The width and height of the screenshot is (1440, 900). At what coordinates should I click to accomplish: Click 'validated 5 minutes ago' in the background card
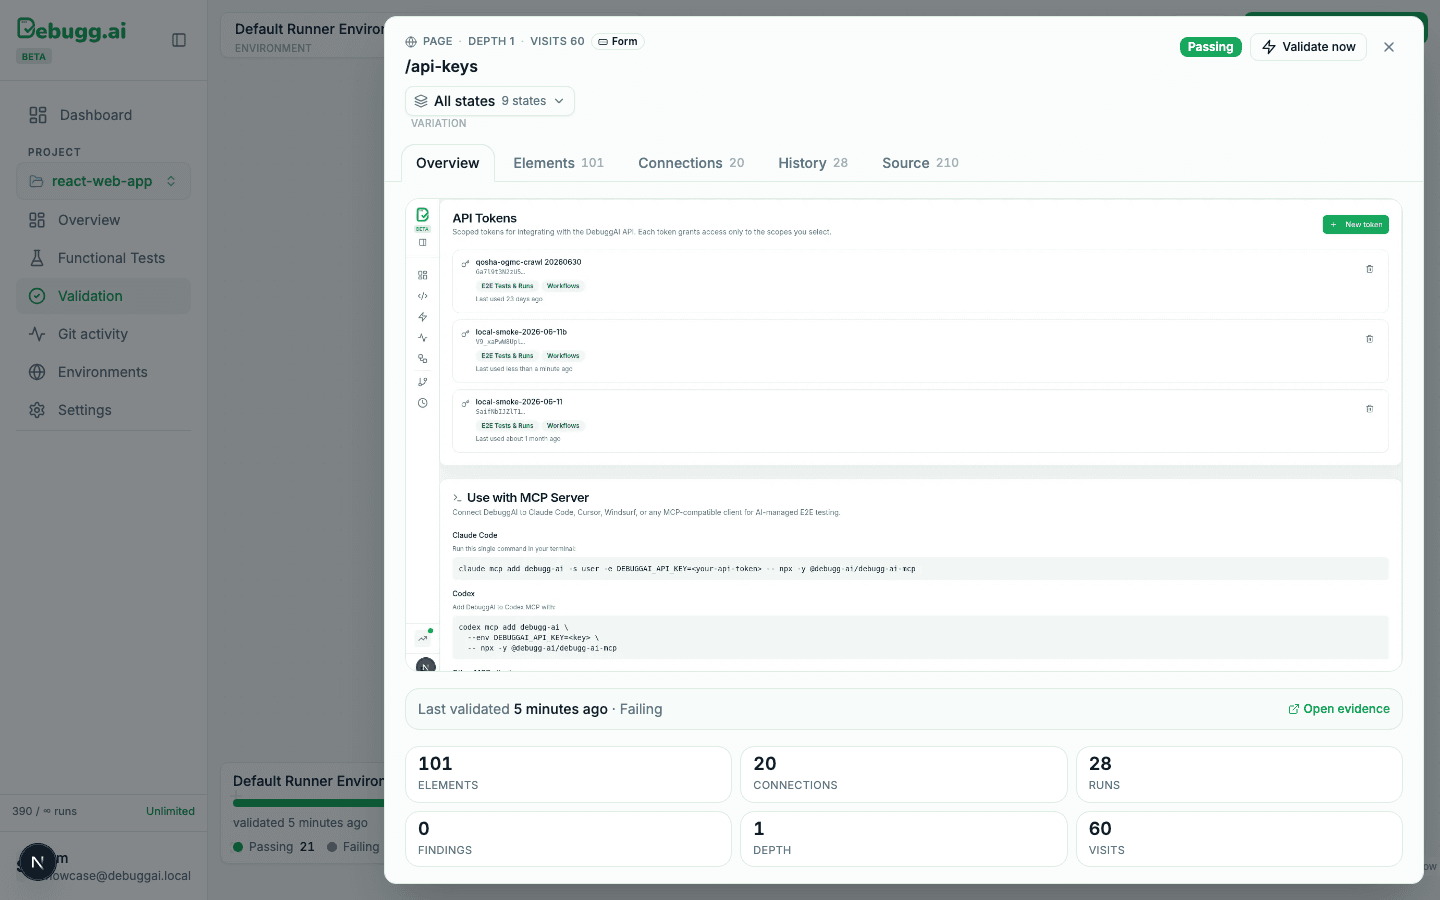300,823
